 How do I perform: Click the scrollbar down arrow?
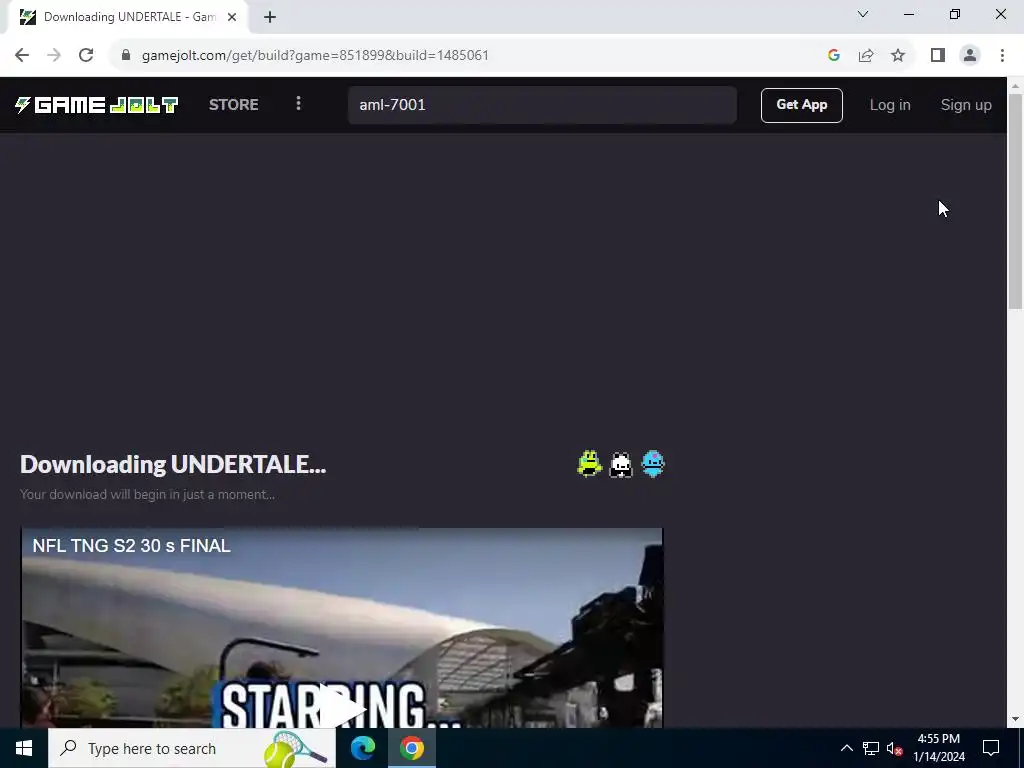1015,720
